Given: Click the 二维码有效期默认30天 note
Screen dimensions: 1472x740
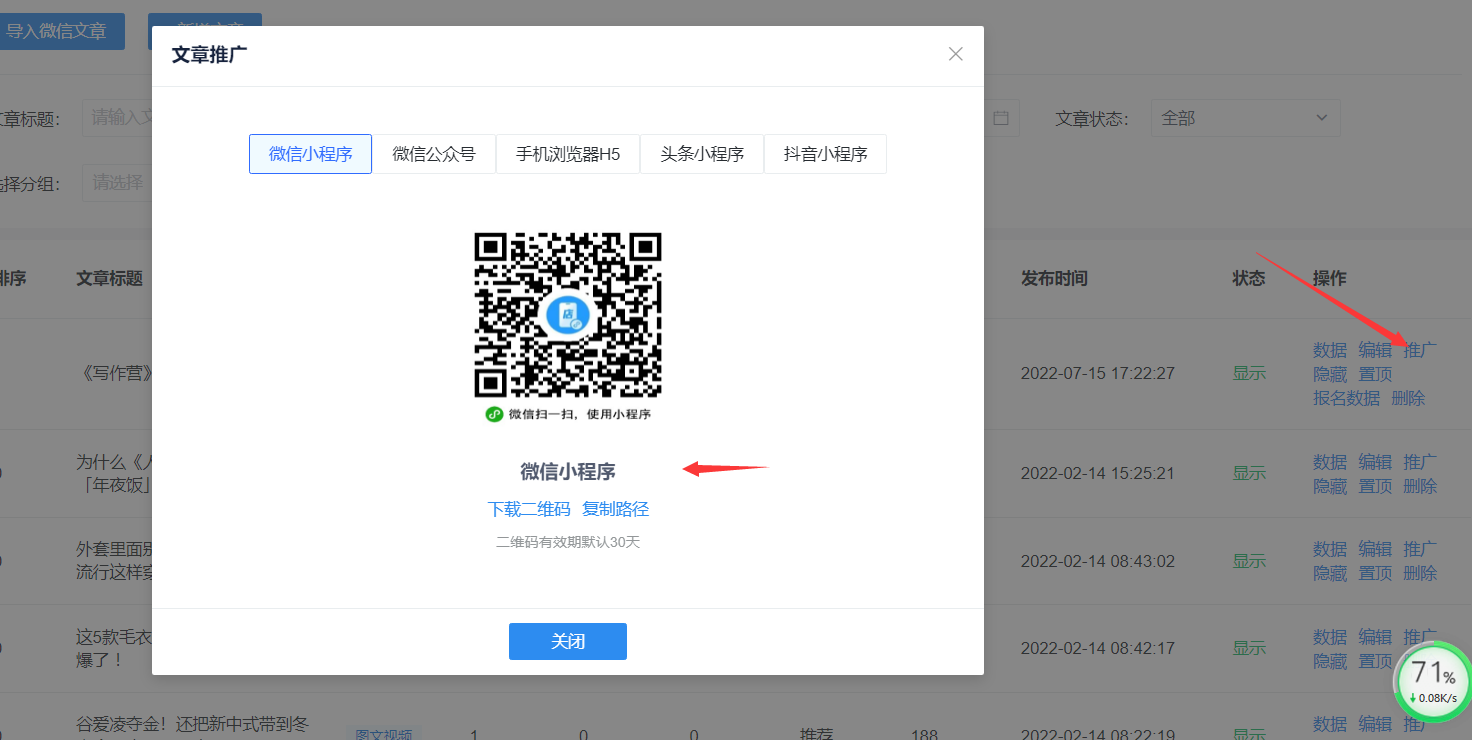Looking at the screenshot, I should (x=568, y=542).
